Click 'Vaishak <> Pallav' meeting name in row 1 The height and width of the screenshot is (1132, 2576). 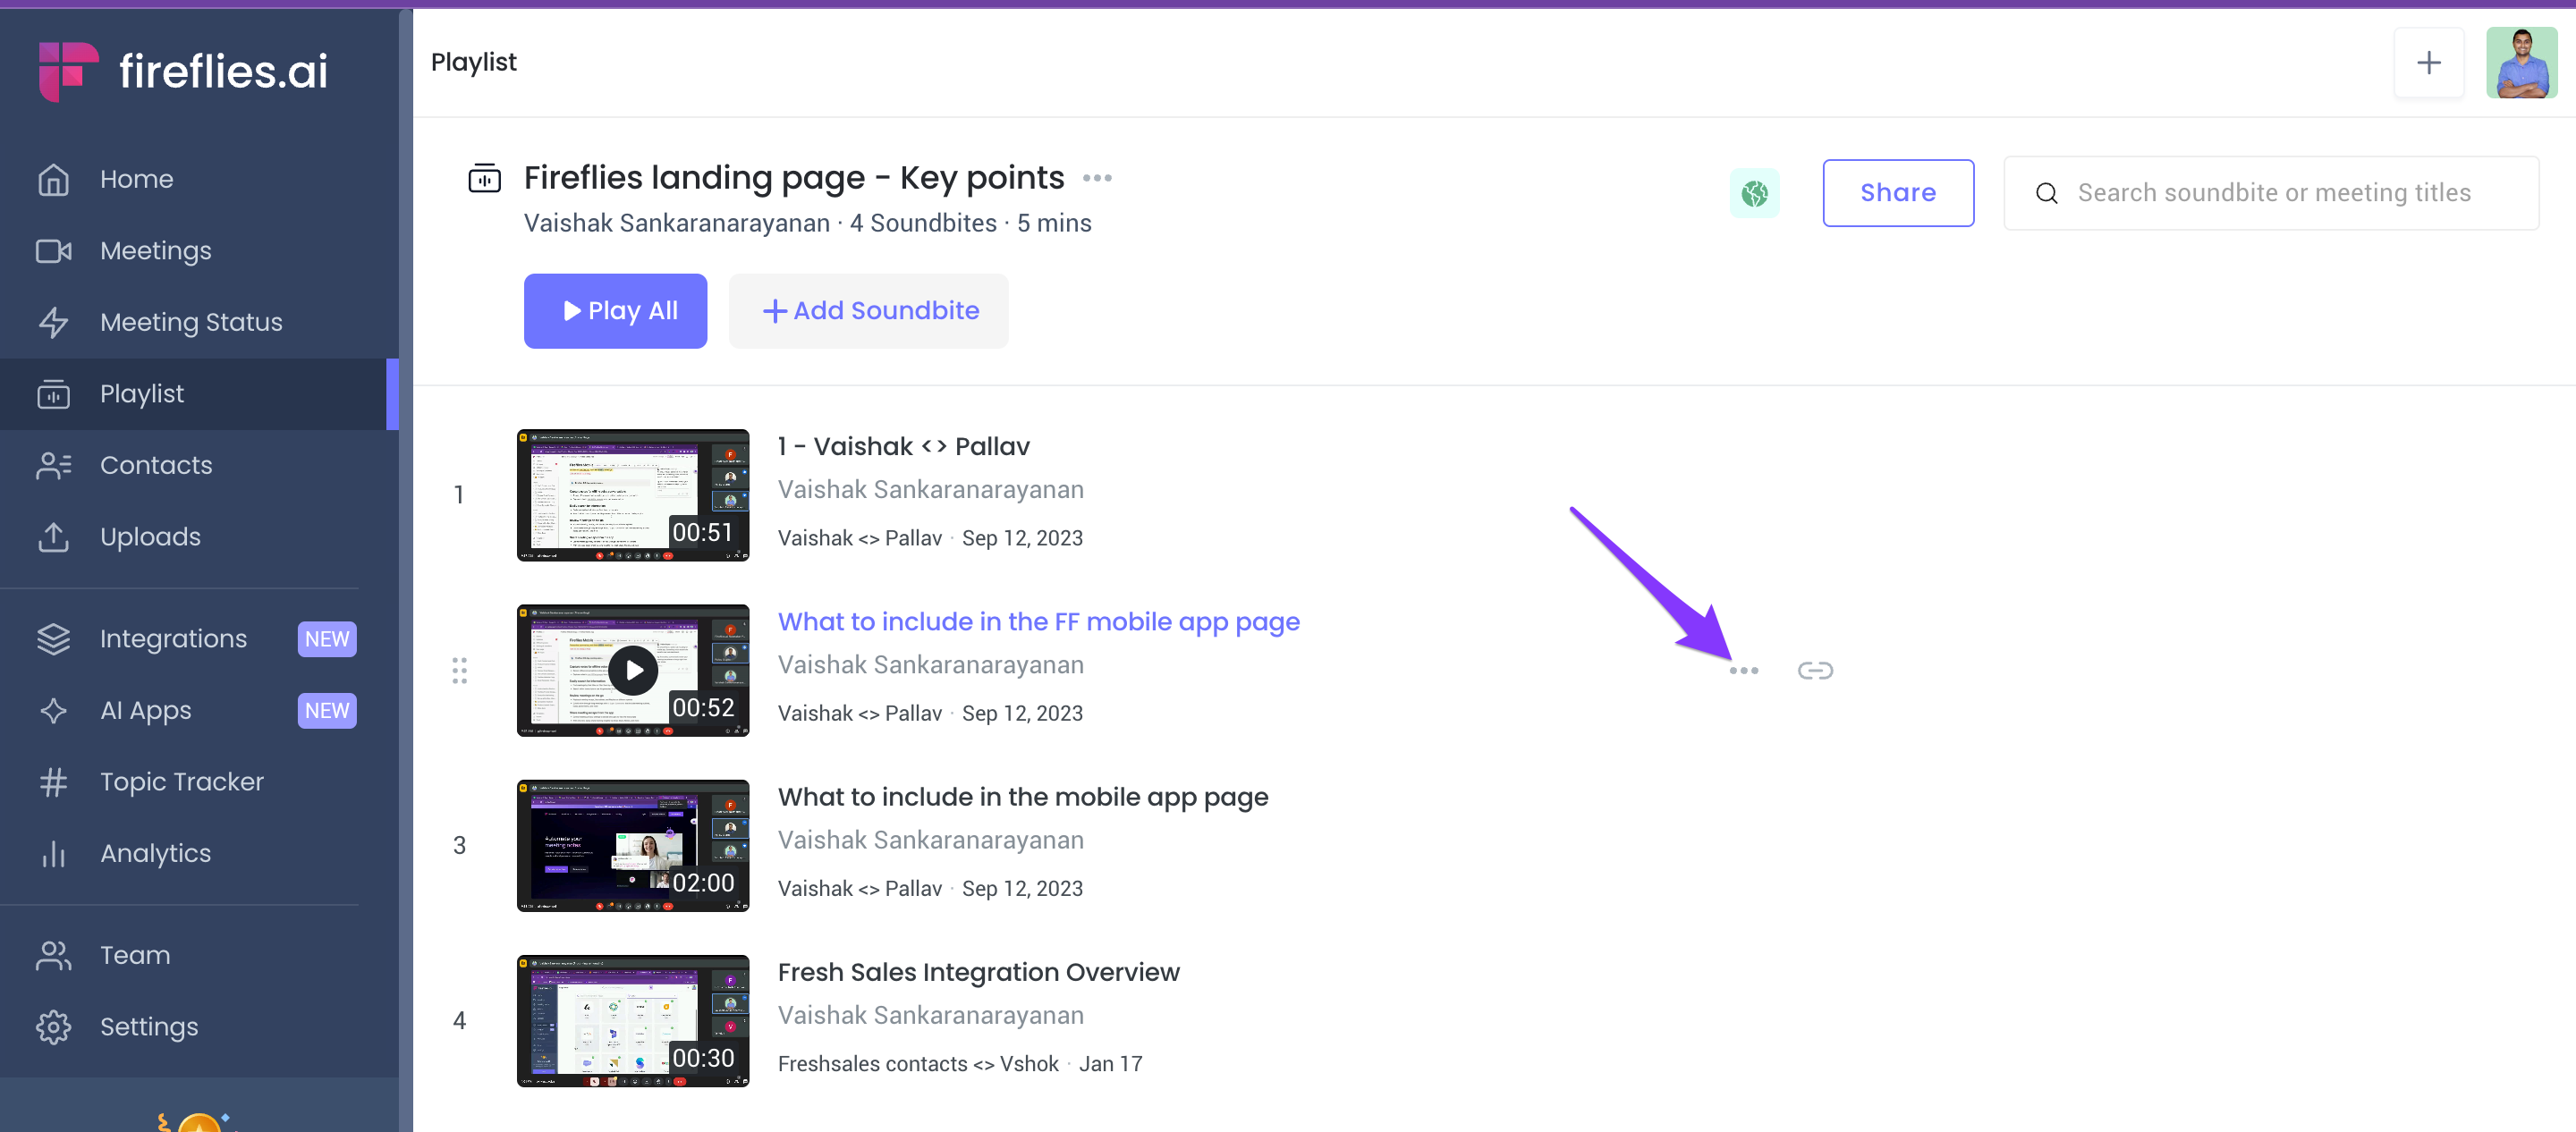pyautogui.click(x=859, y=538)
